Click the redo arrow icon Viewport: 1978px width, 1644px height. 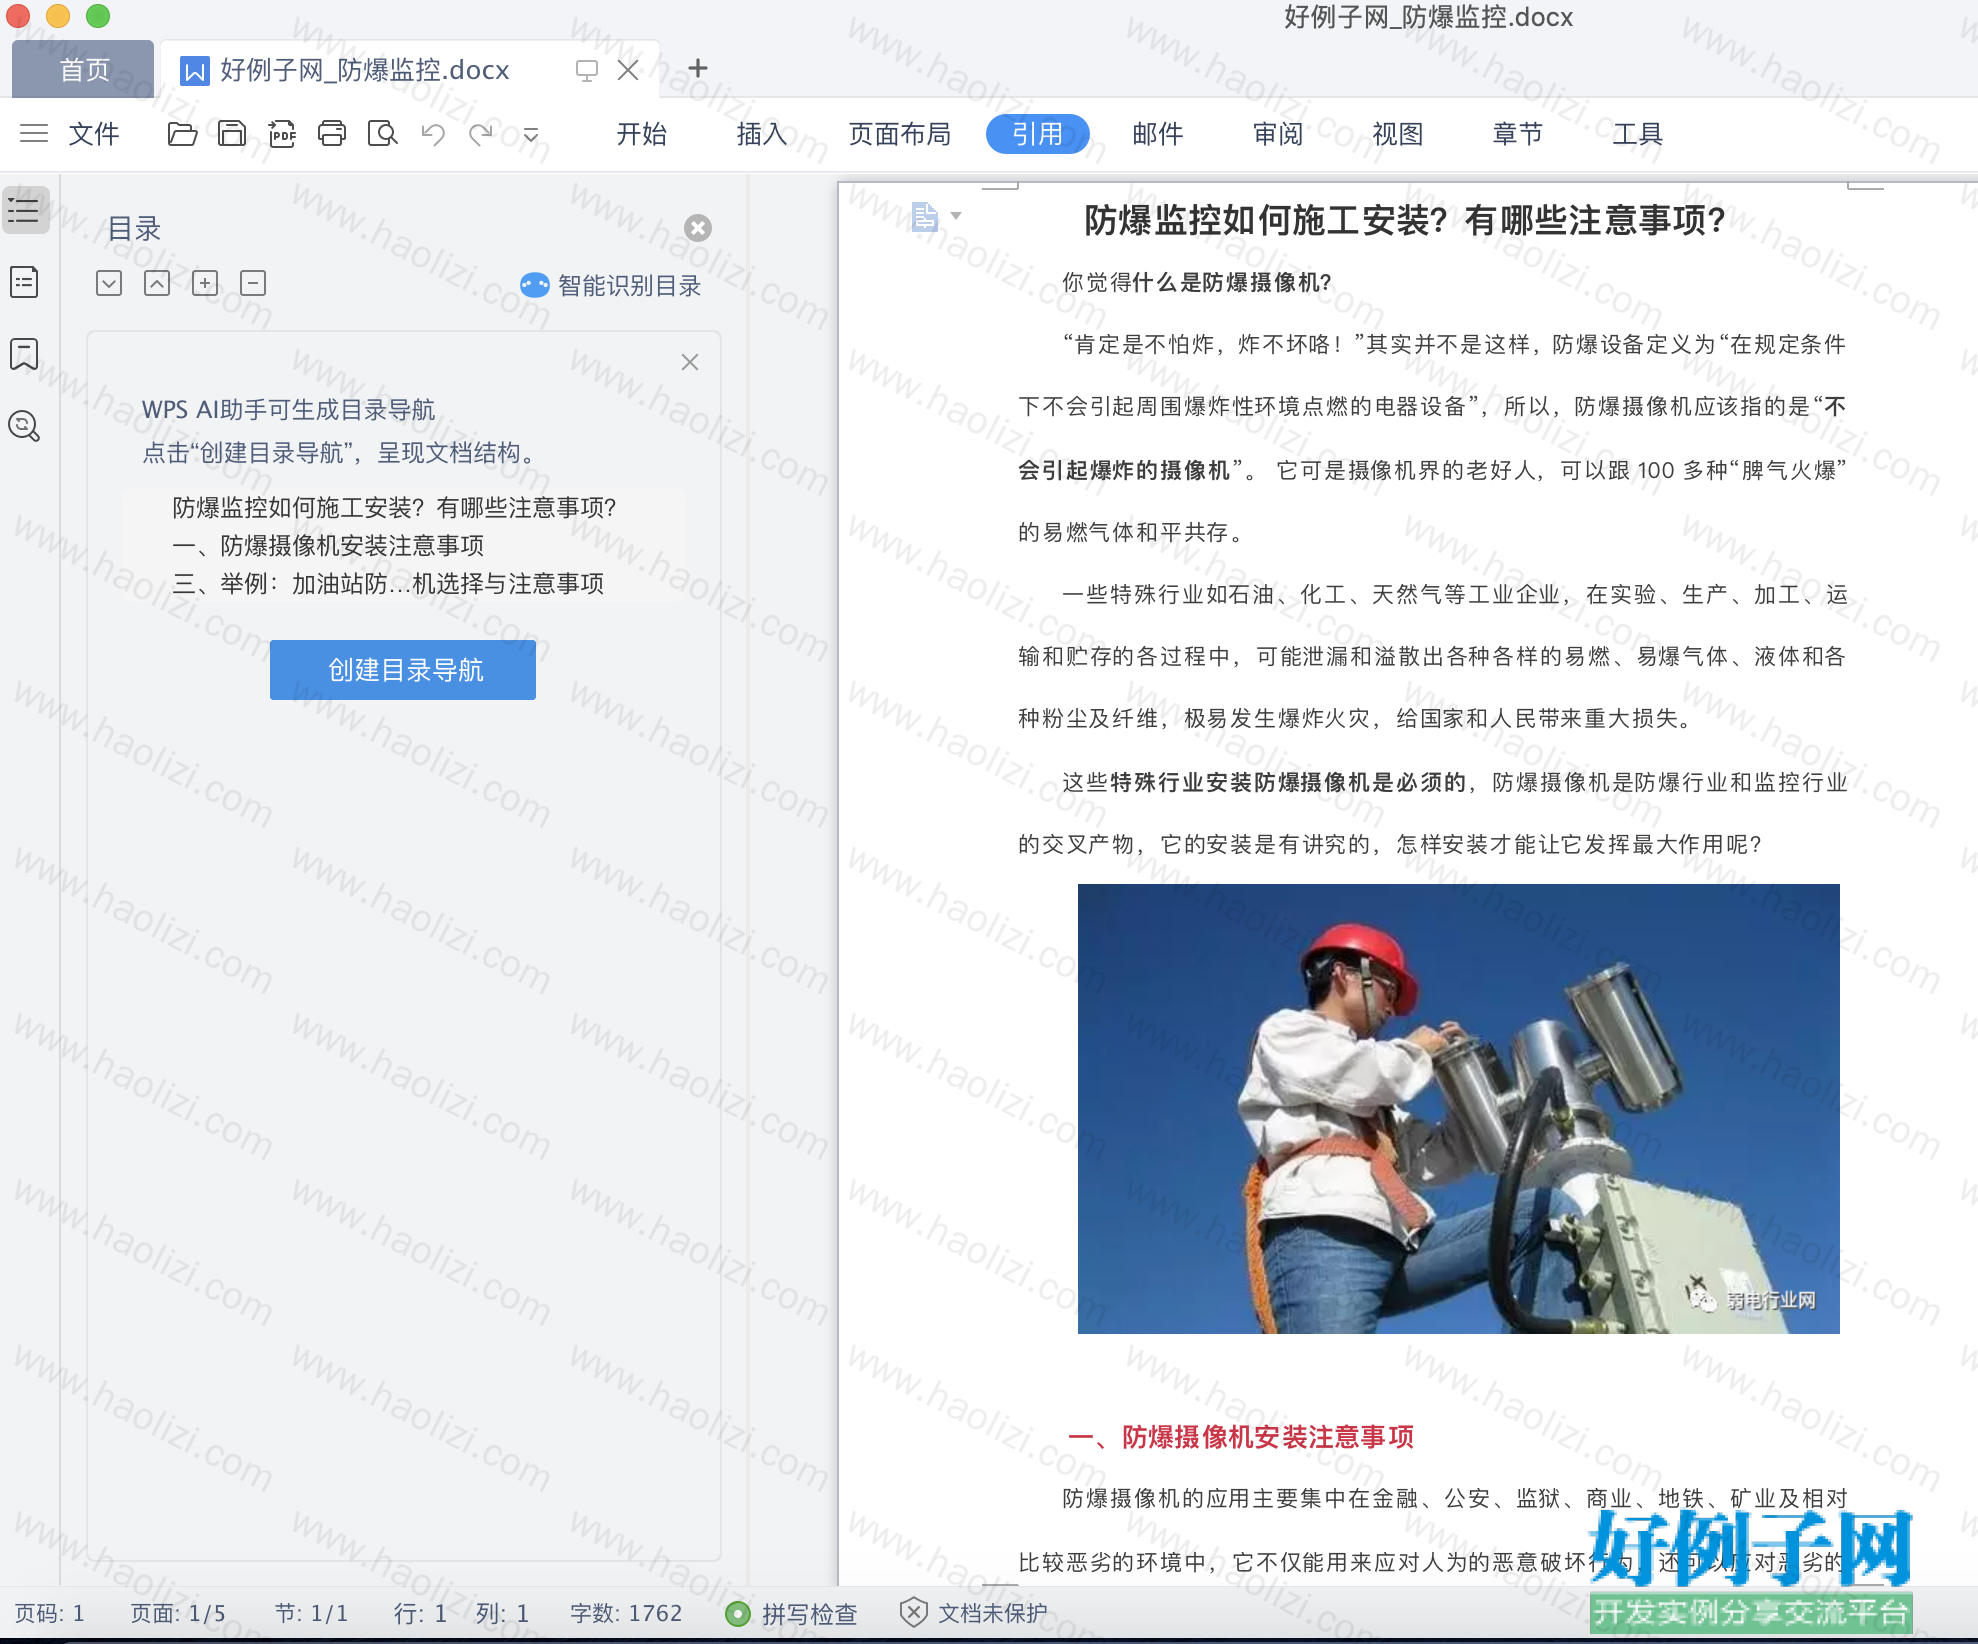482,133
